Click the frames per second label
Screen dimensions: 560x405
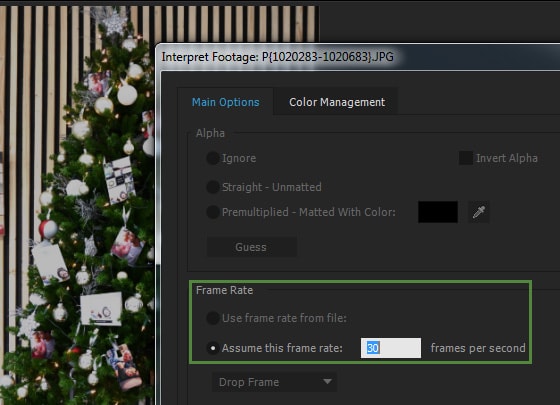478,348
